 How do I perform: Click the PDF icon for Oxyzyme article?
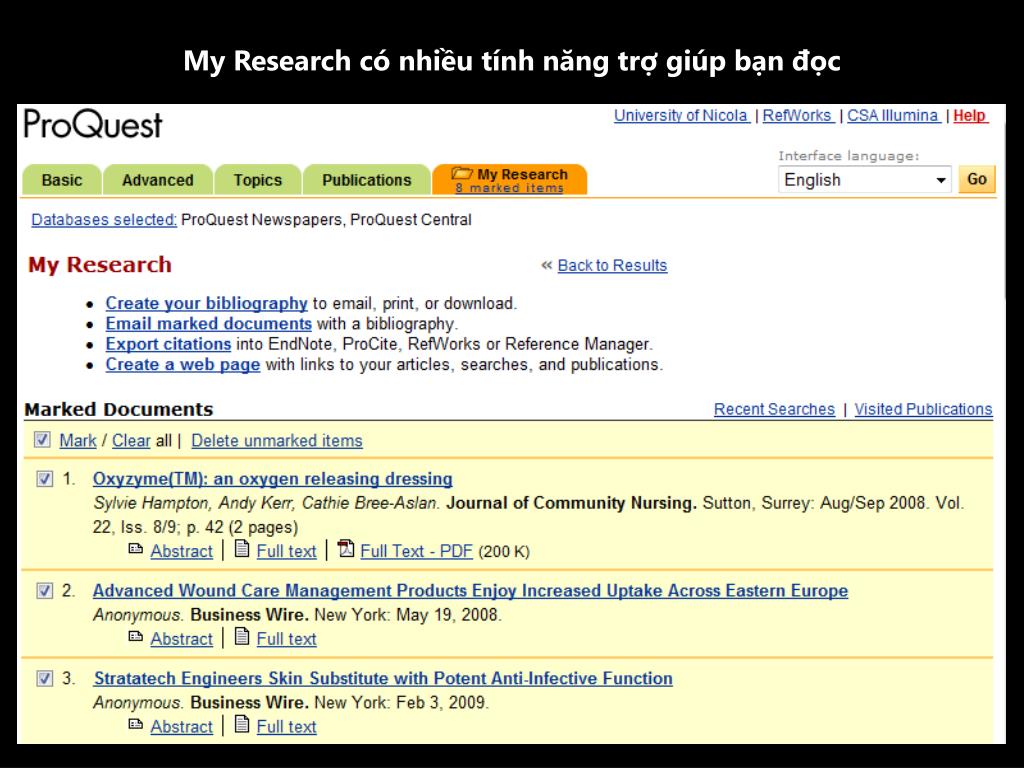coord(346,549)
